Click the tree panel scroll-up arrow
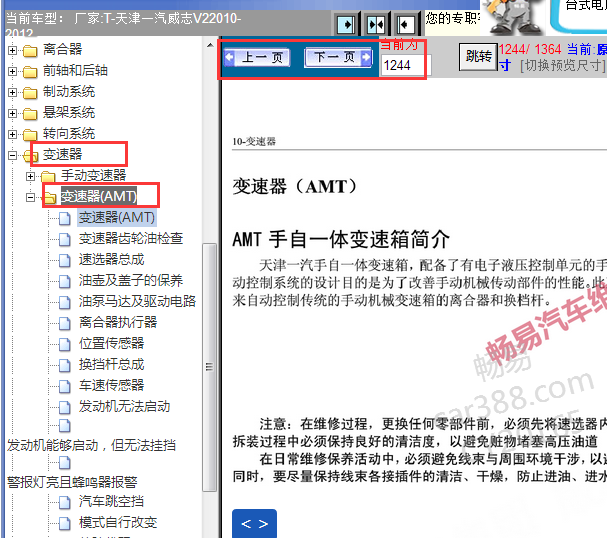Image resolution: width=607 pixels, height=538 pixels. click(x=210, y=45)
